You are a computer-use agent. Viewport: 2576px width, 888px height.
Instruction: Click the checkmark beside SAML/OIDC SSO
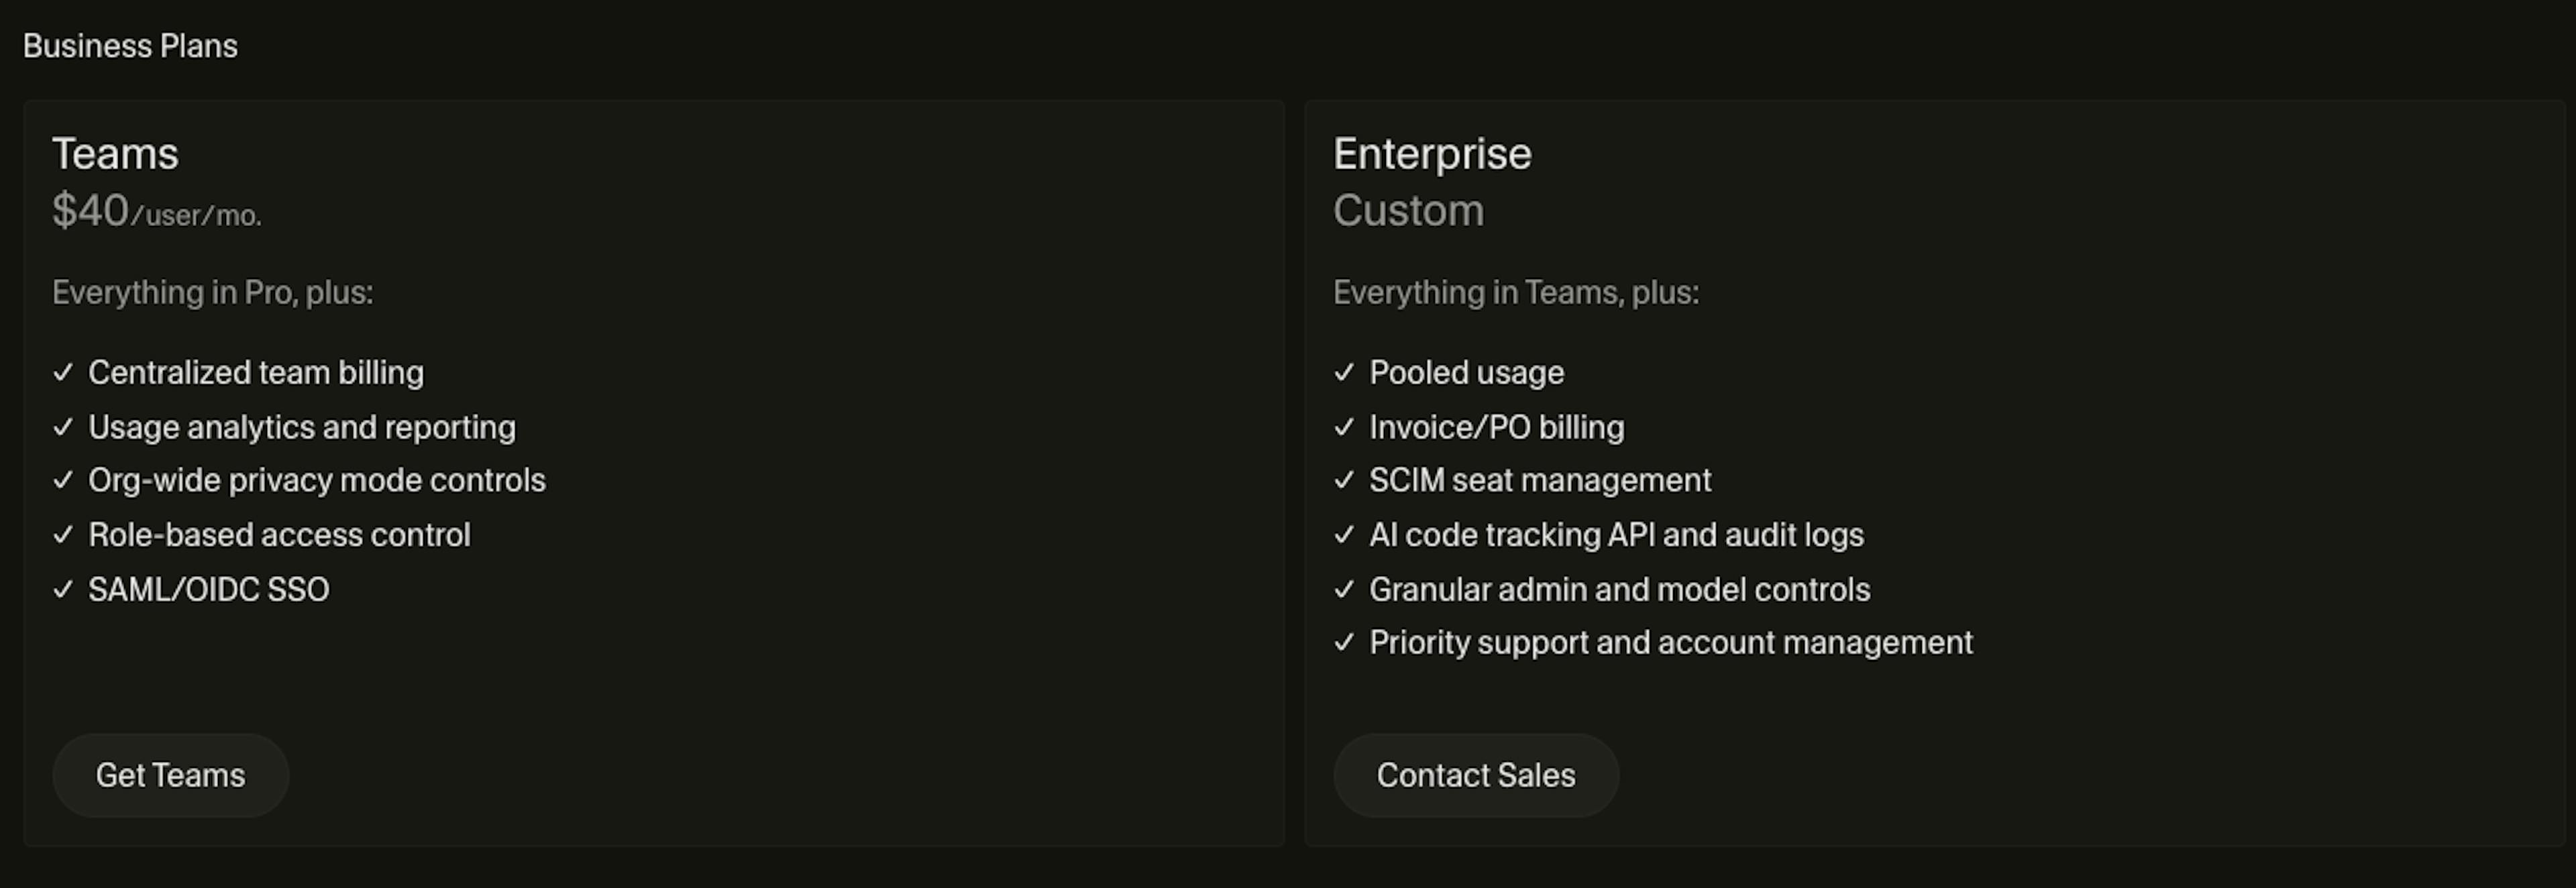point(63,589)
